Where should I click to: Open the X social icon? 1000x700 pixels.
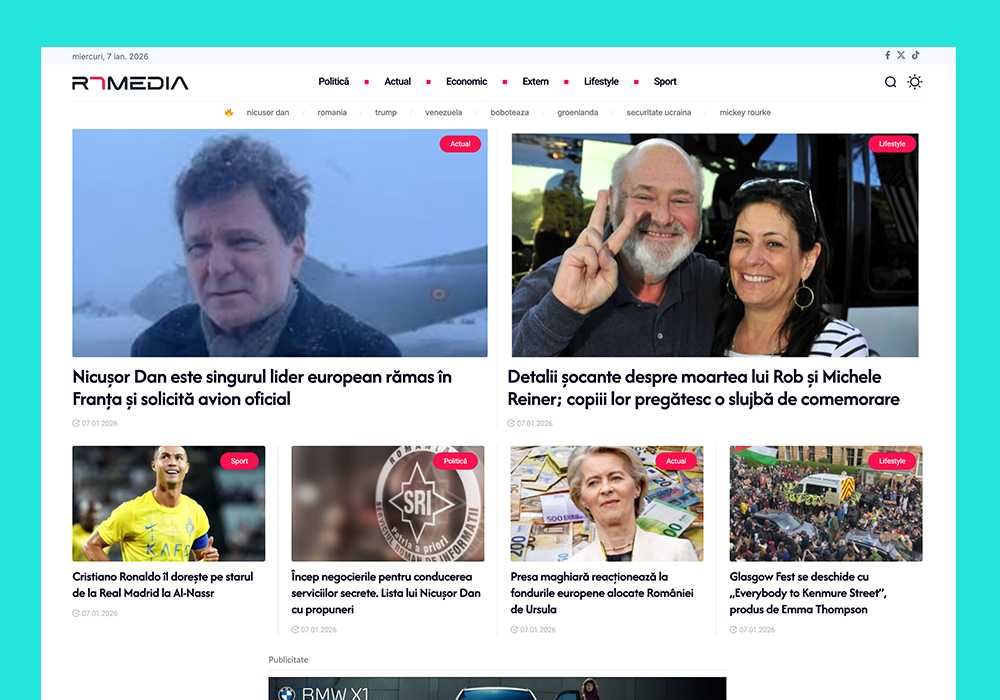(x=901, y=55)
